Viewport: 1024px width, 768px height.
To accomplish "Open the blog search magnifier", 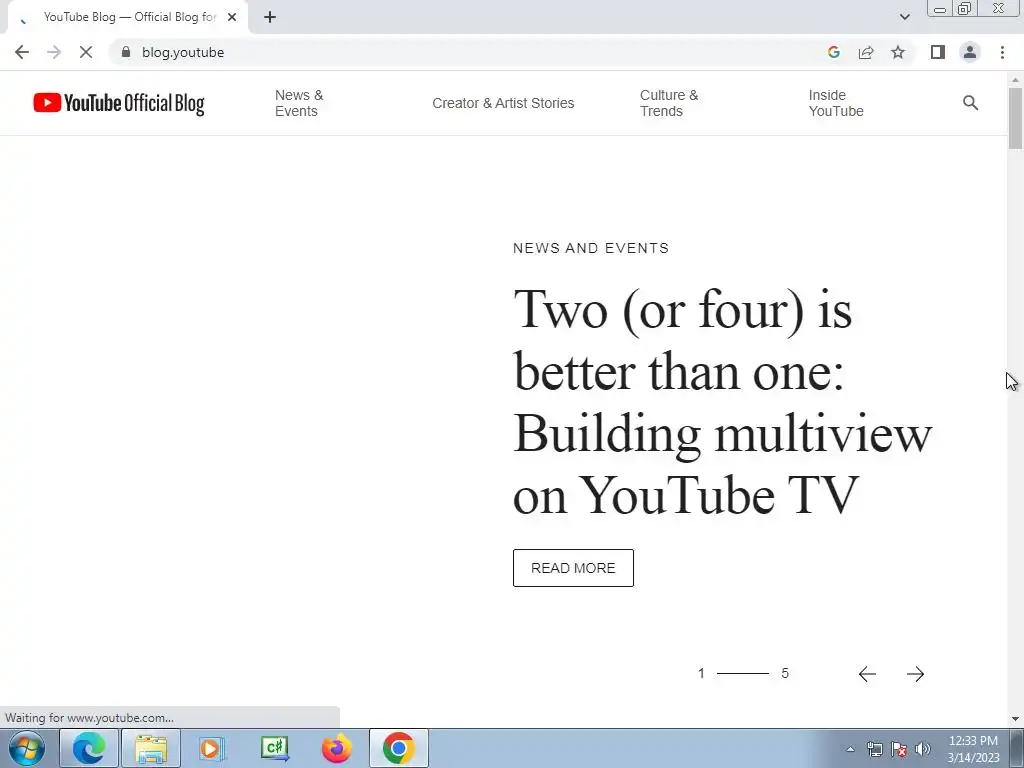I will tap(970, 103).
